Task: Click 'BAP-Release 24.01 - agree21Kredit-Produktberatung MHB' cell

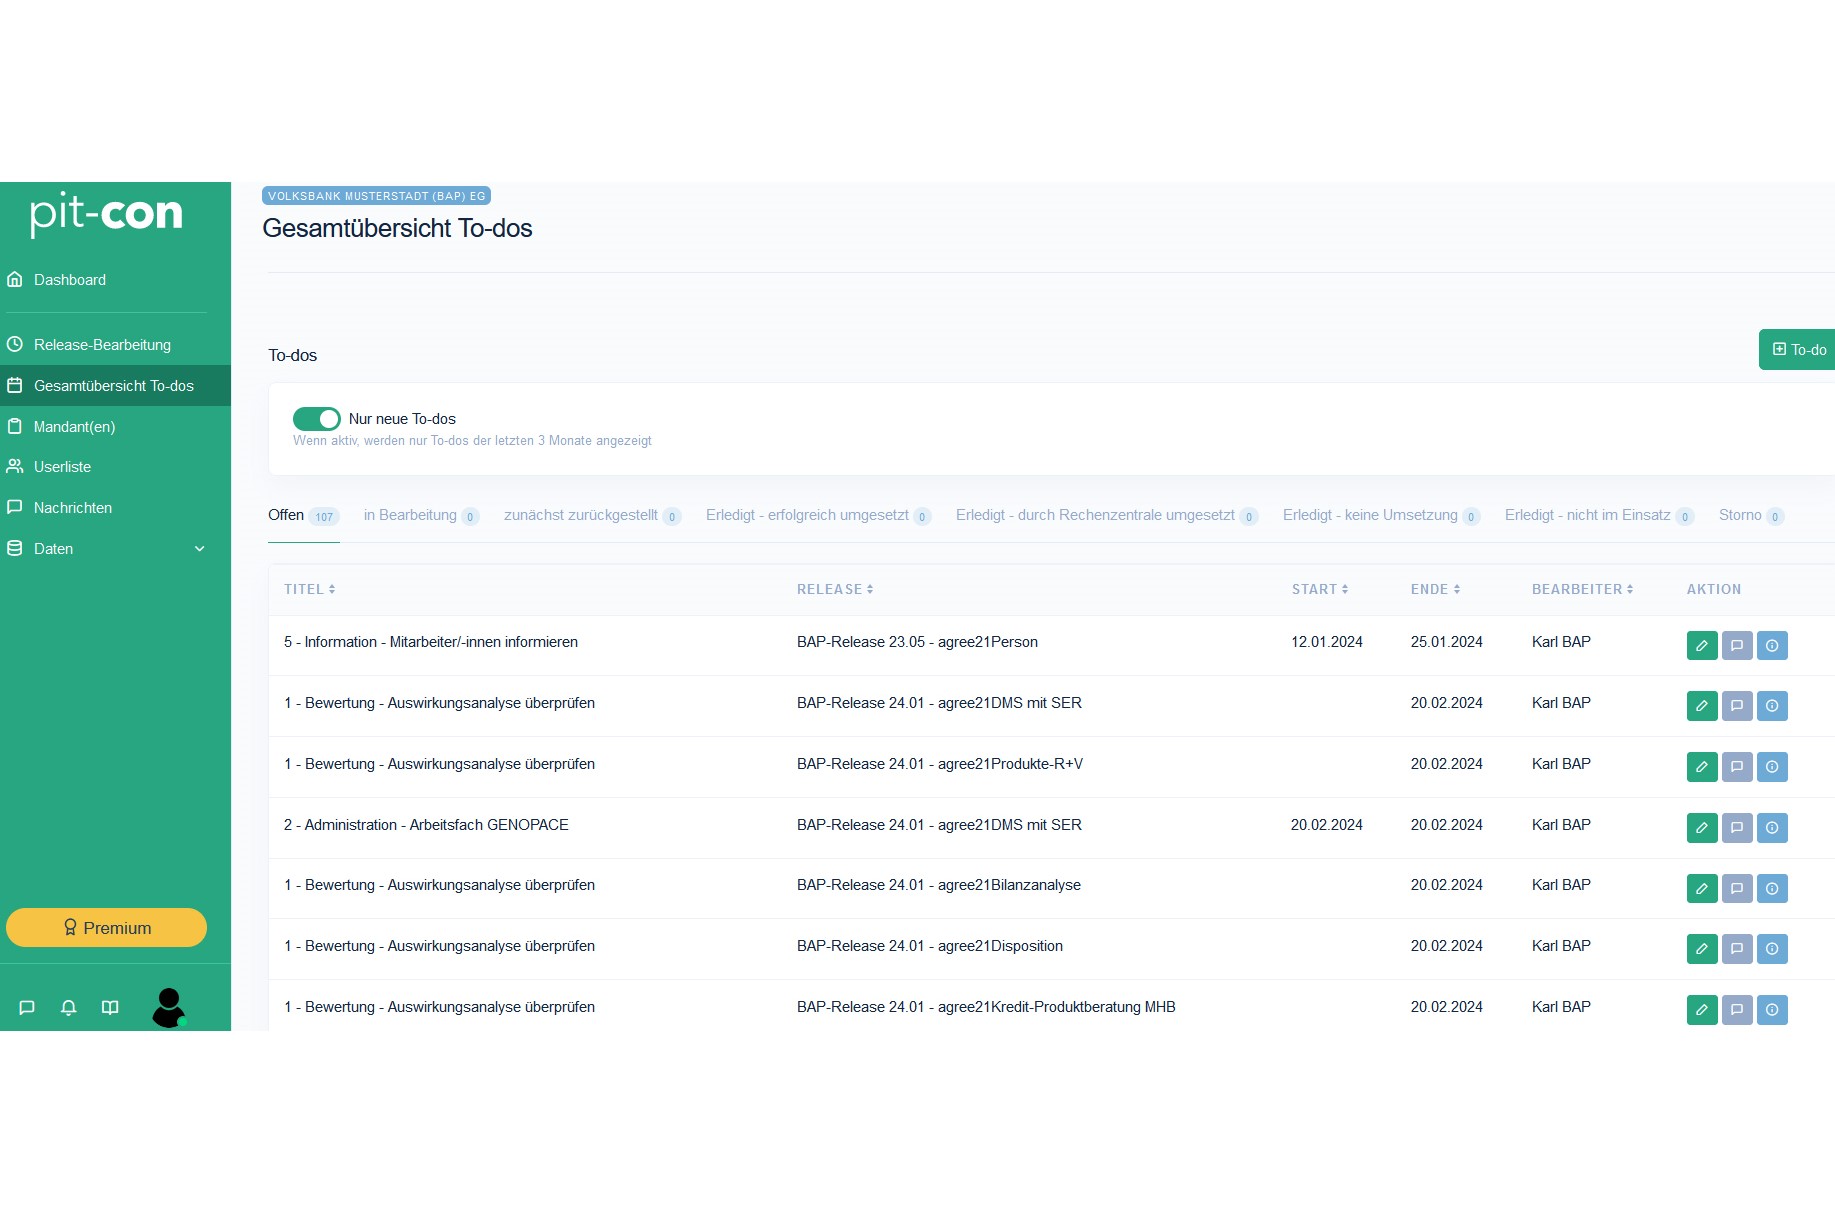Action: point(986,1007)
